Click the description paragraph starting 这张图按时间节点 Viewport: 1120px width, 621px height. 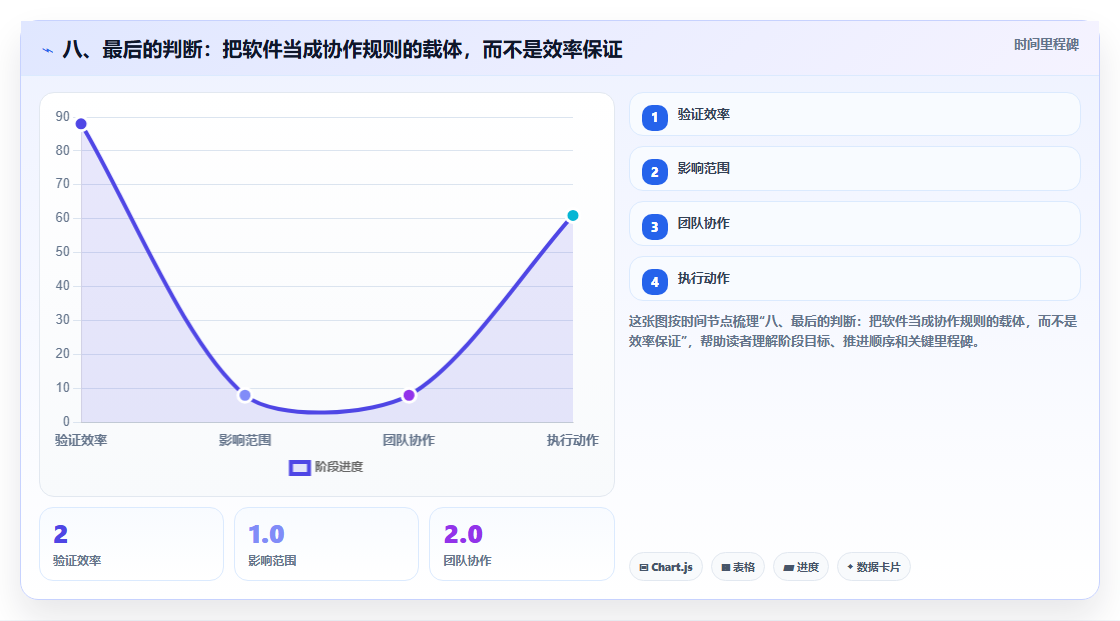pos(853,332)
